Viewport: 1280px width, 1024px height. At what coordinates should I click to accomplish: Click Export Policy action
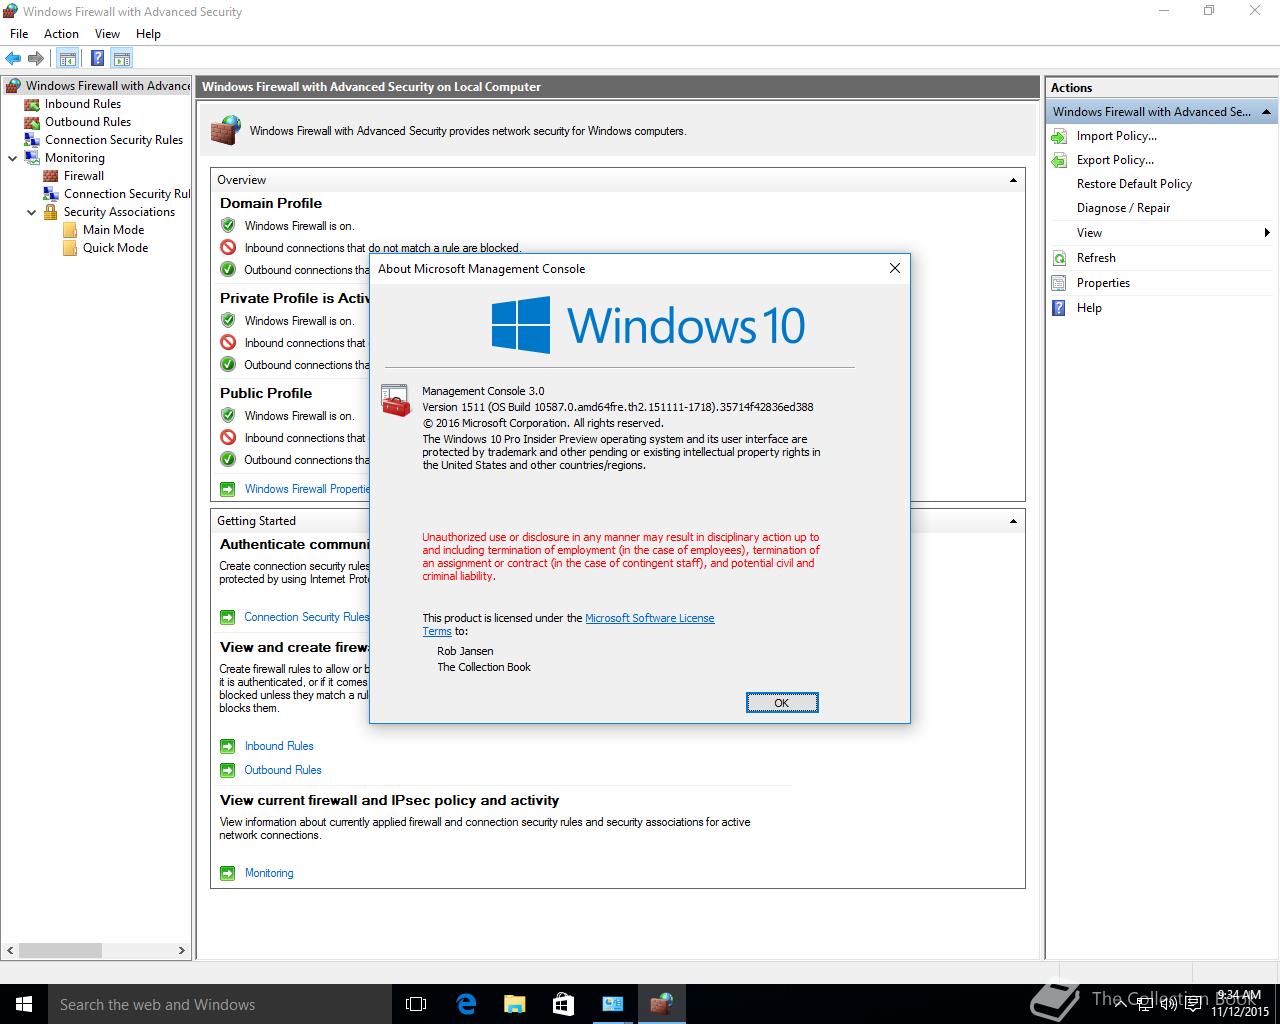tap(1115, 160)
